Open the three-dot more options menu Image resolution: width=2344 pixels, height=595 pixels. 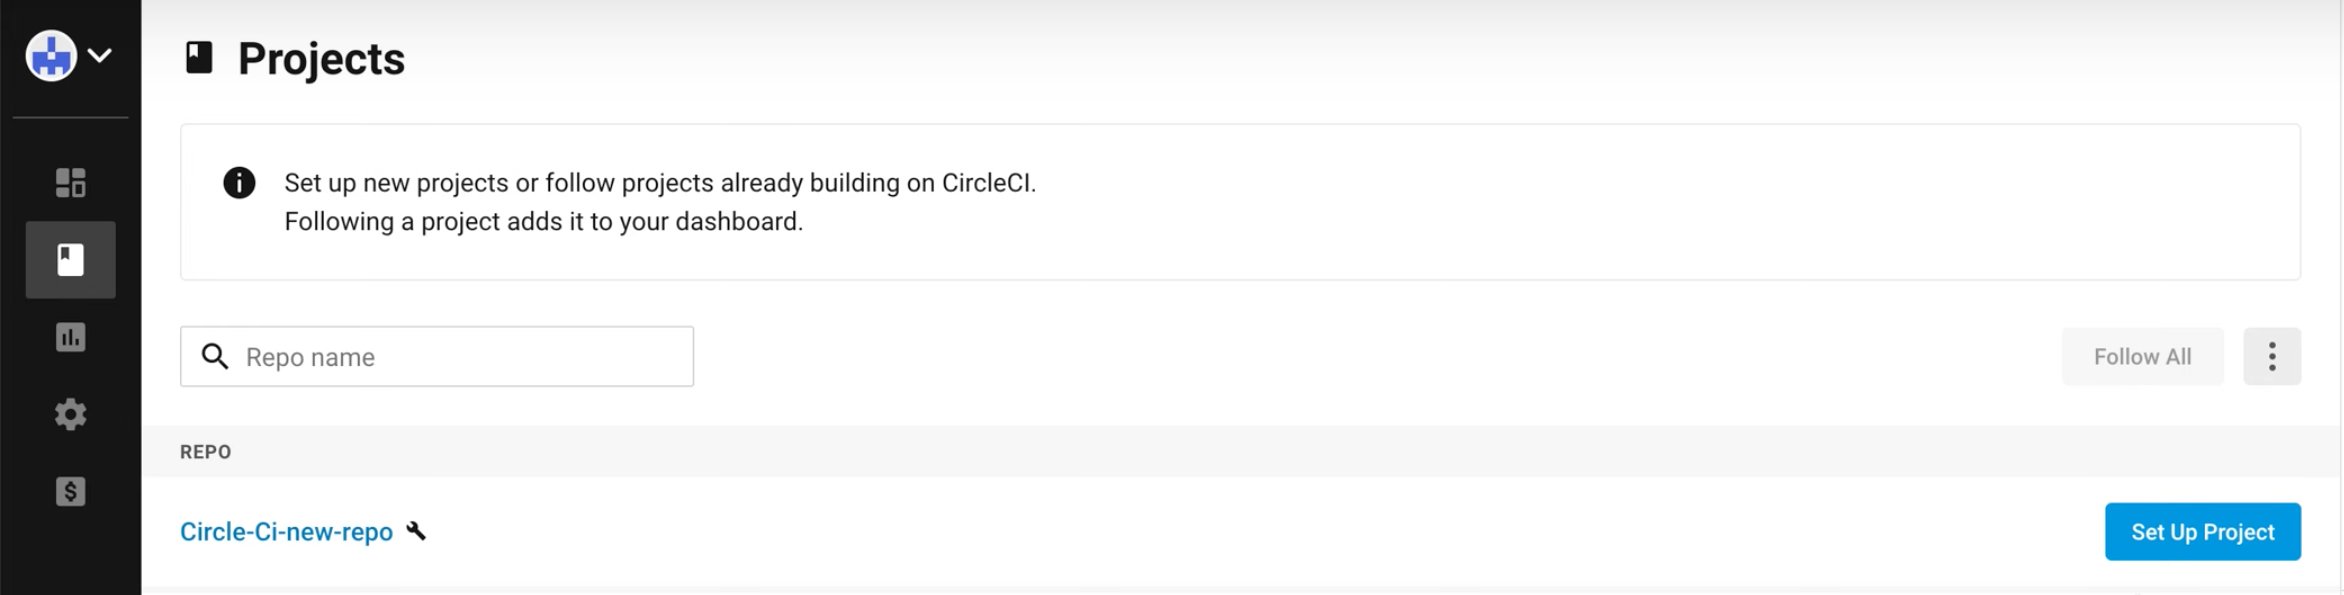point(2272,356)
